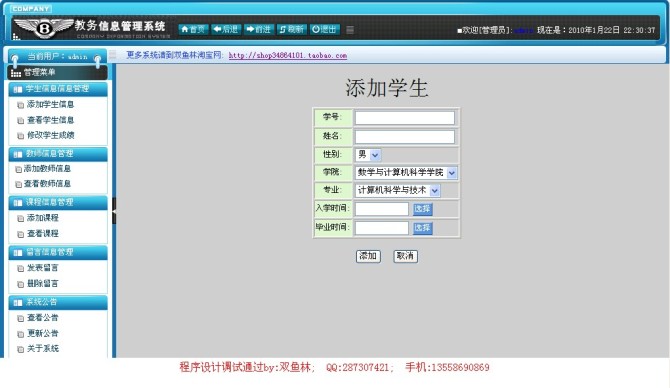Go back with the 后退 button
This screenshot has height=388, width=670.
pos(226,29)
